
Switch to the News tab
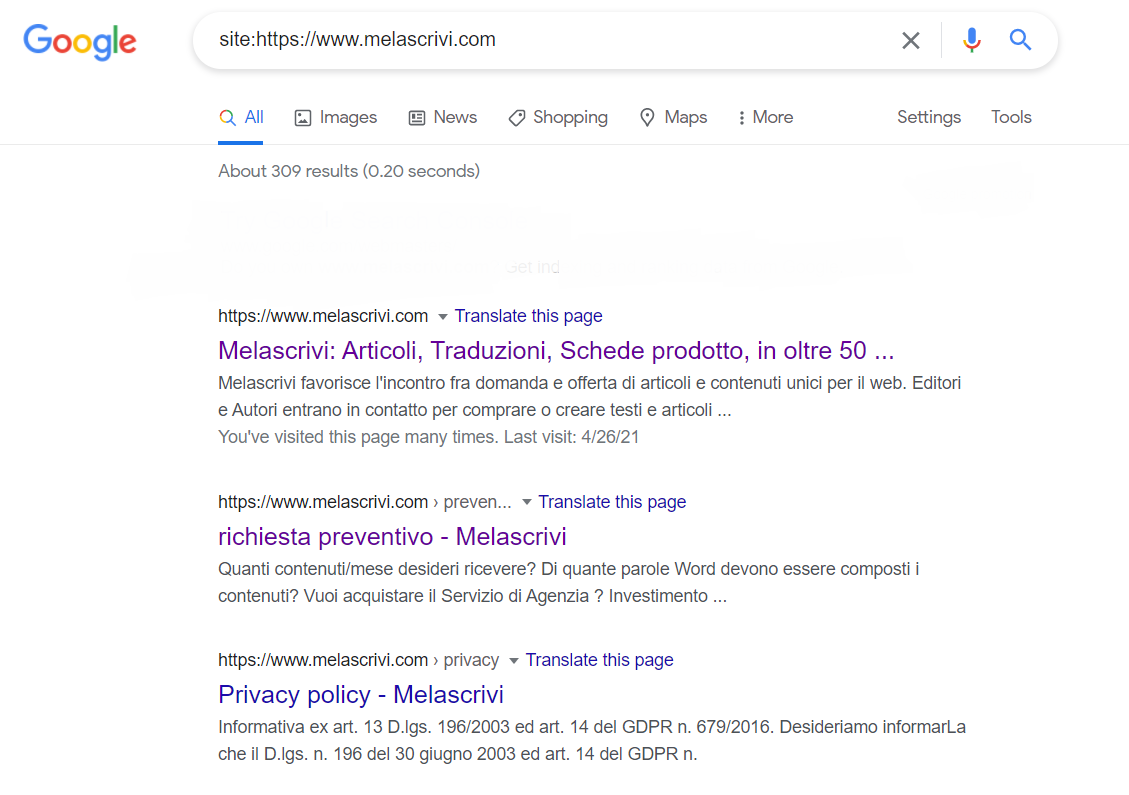point(443,117)
